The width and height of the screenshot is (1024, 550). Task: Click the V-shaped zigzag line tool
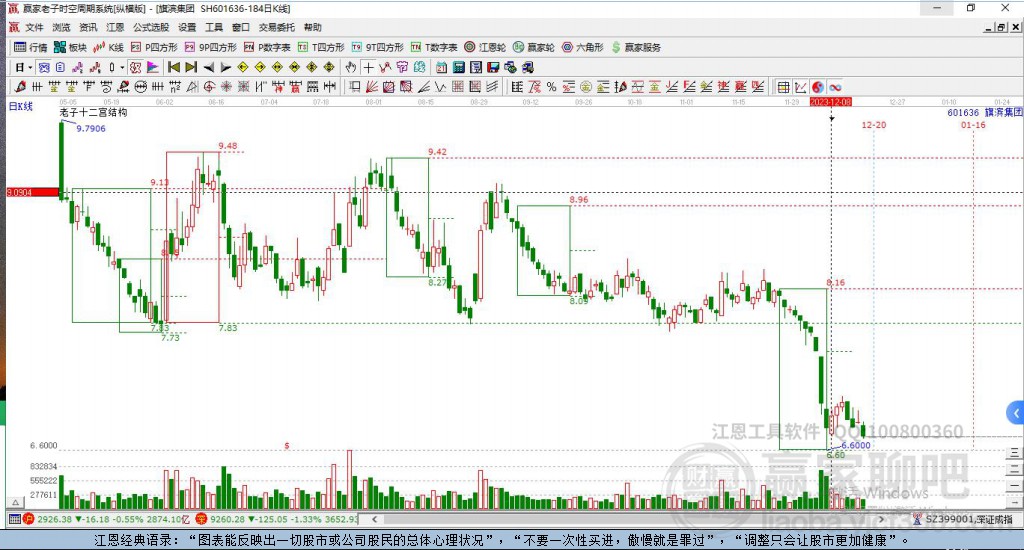click(441, 86)
